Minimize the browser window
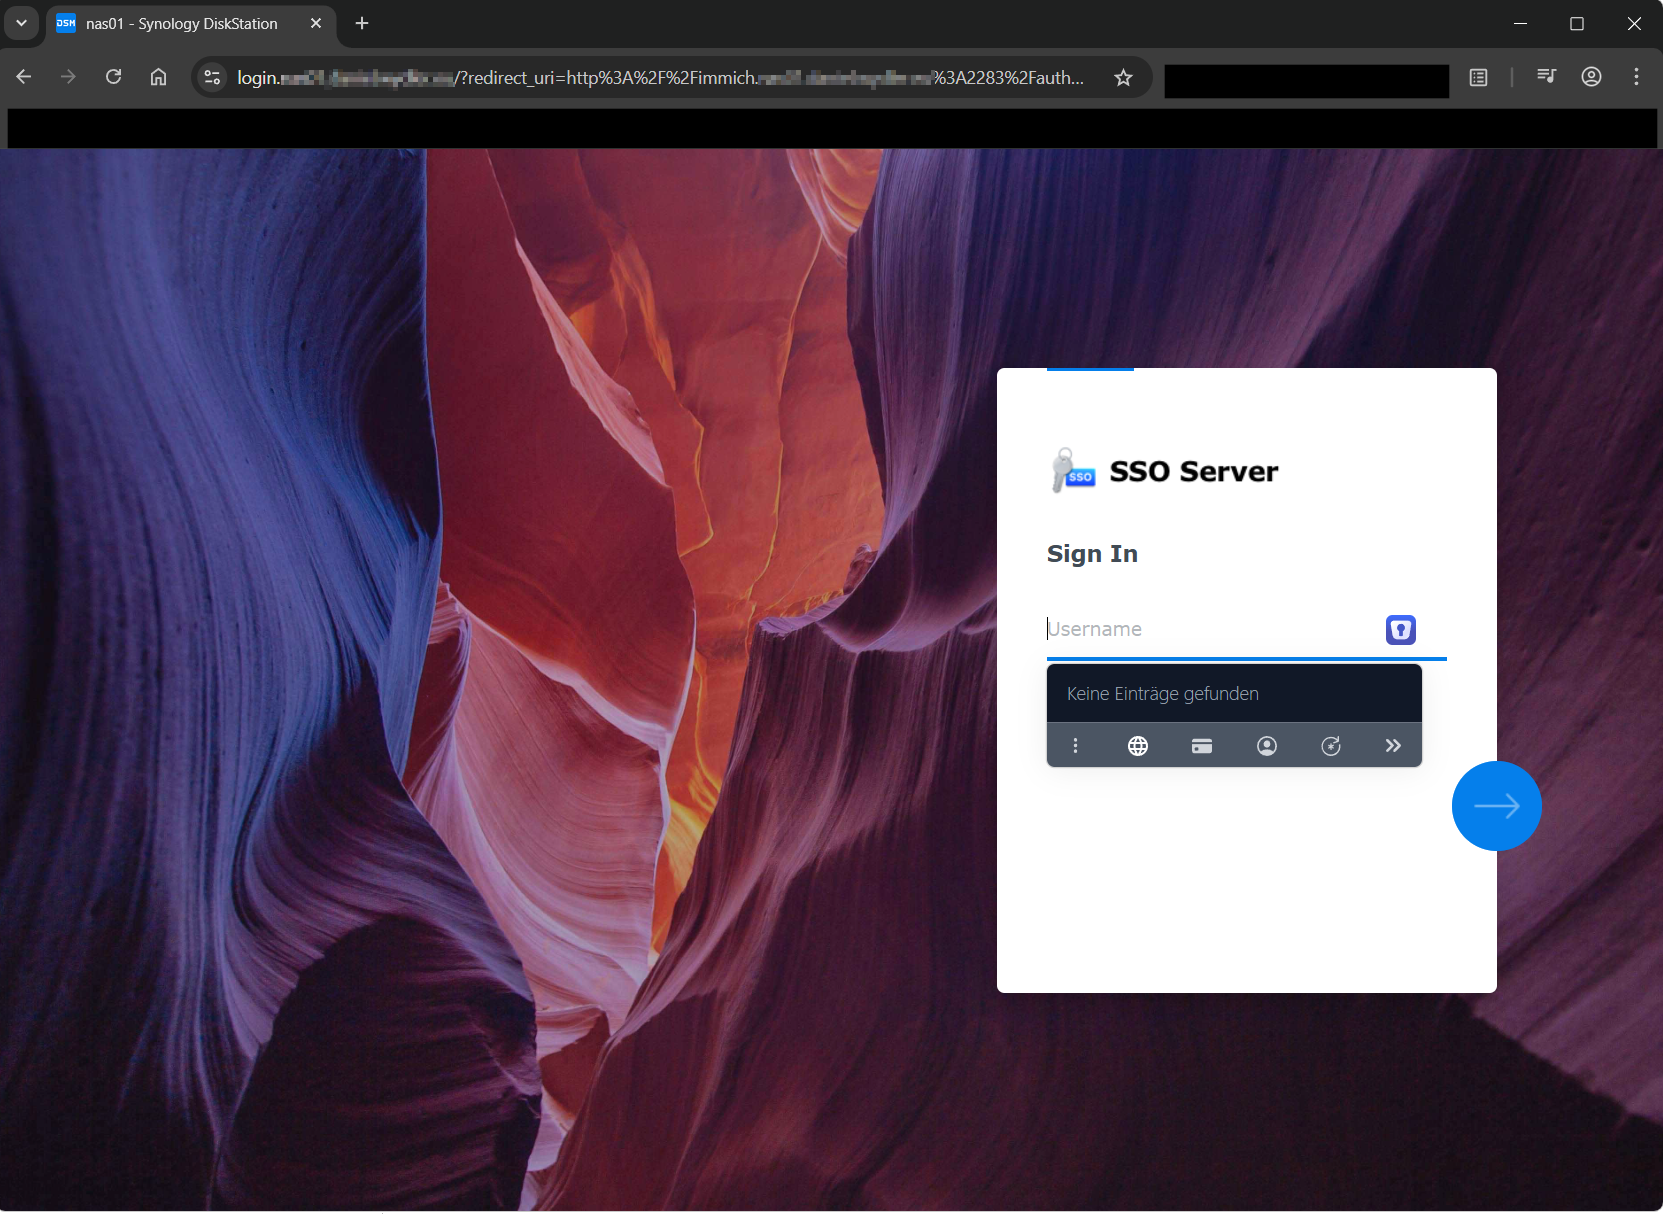The image size is (1663, 1214). point(1520,23)
